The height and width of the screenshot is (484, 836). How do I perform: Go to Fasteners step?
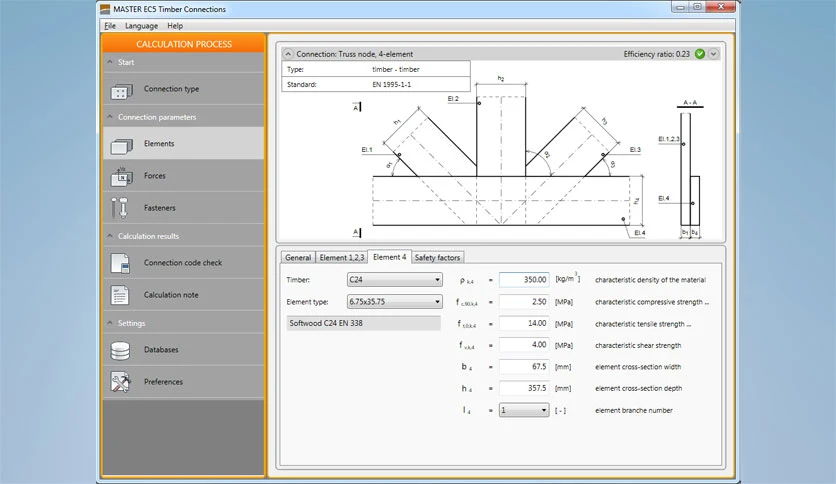(x=183, y=208)
